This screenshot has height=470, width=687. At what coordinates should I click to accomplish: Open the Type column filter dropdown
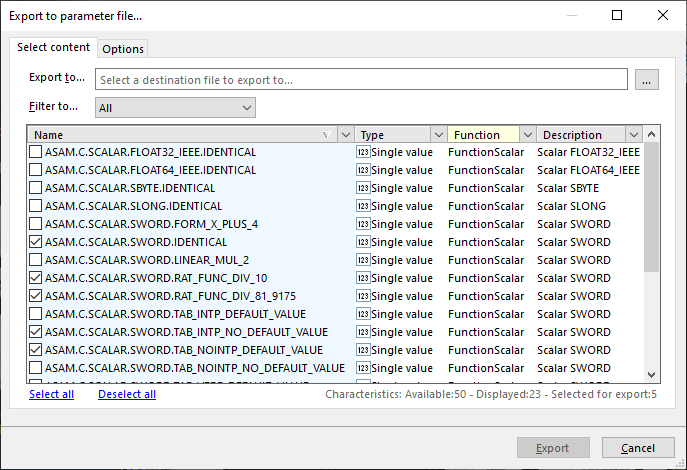pos(438,135)
